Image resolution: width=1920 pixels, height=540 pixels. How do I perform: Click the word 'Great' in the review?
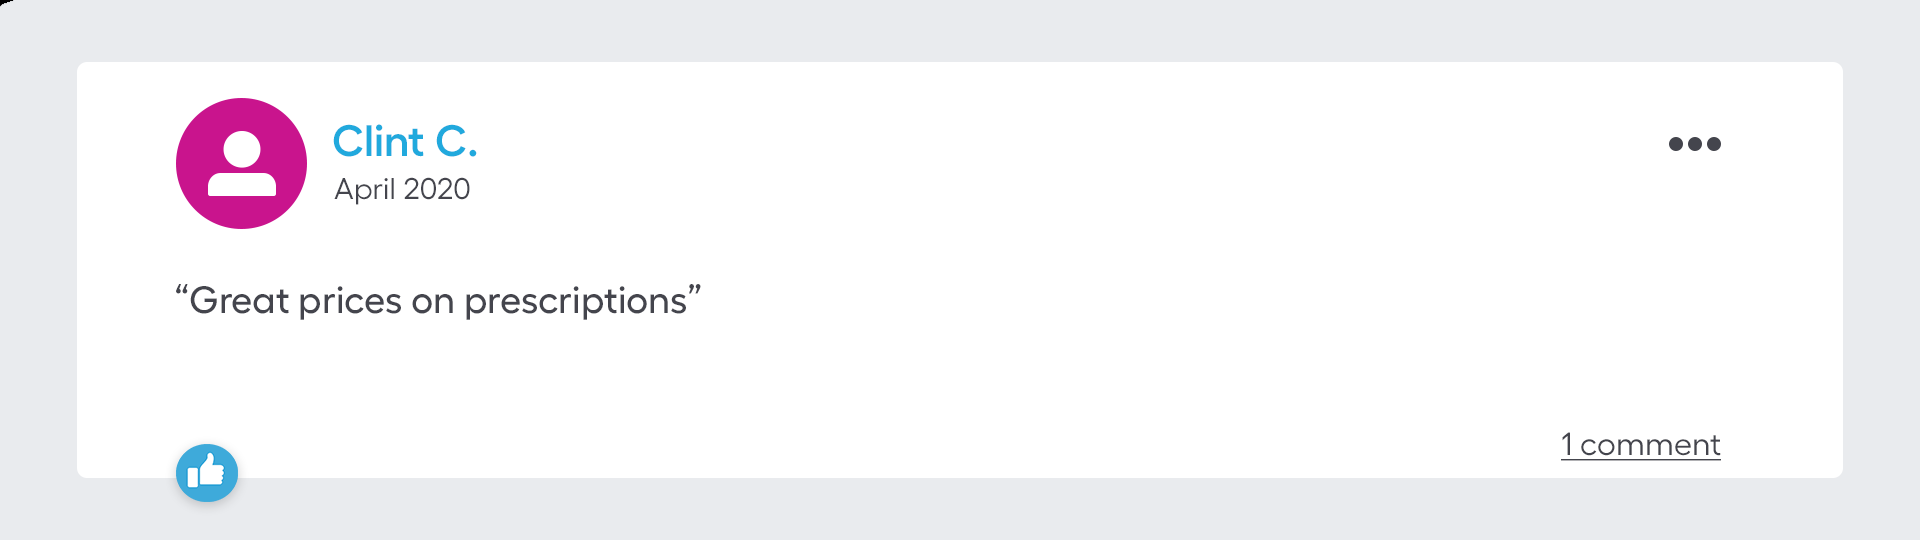[x=239, y=301]
